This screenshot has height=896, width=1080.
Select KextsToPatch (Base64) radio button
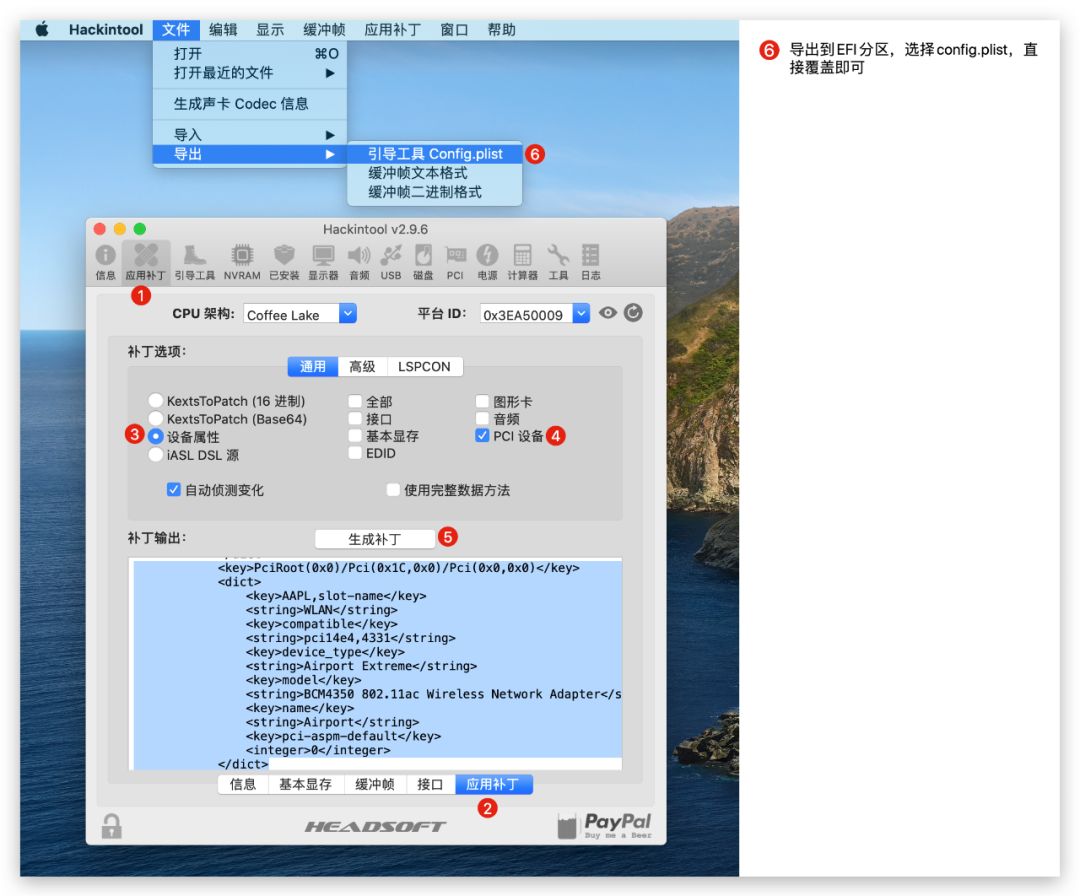[x=156, y=418]
